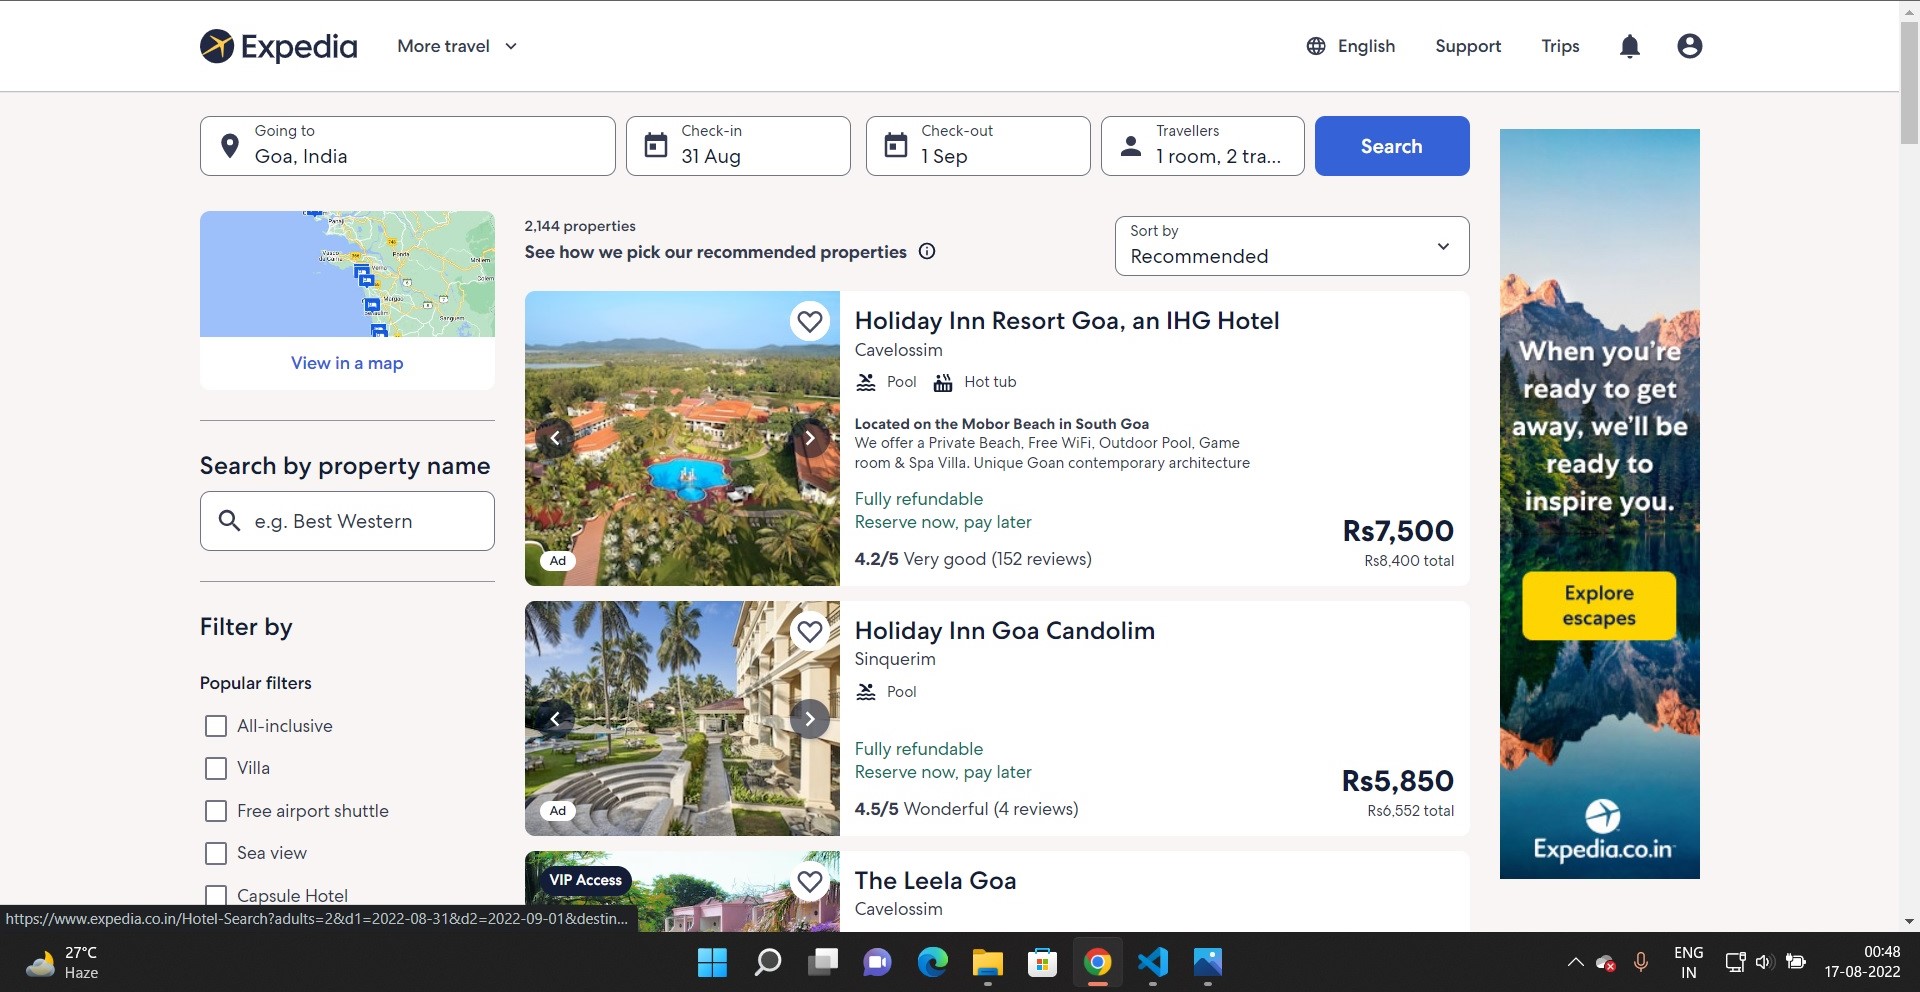Click the Explore escapes ad button
Screen dimensions: 1920x992
pyautogui.click(x=1599, y=606)
